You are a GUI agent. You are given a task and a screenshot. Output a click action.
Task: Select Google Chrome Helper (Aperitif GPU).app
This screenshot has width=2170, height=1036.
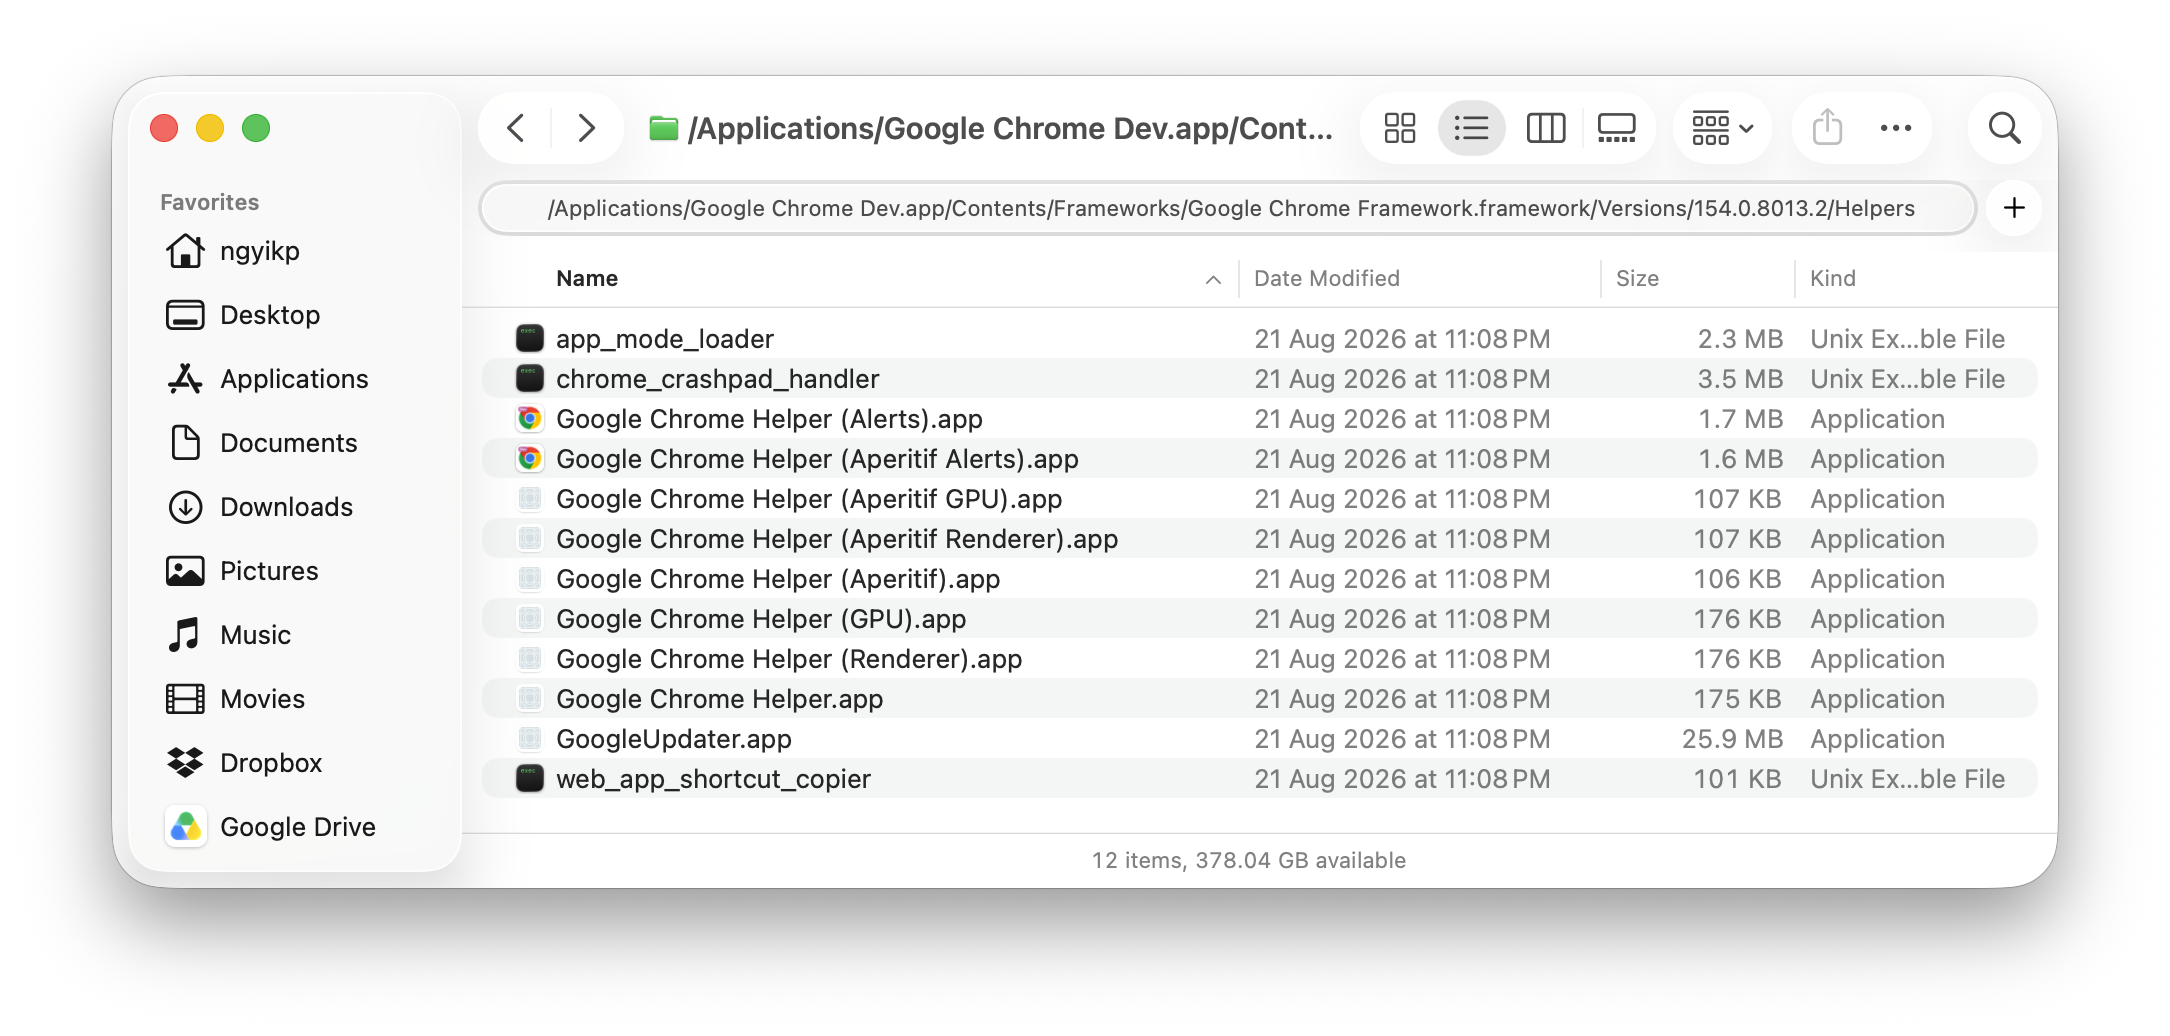[x=1260, y=499]
